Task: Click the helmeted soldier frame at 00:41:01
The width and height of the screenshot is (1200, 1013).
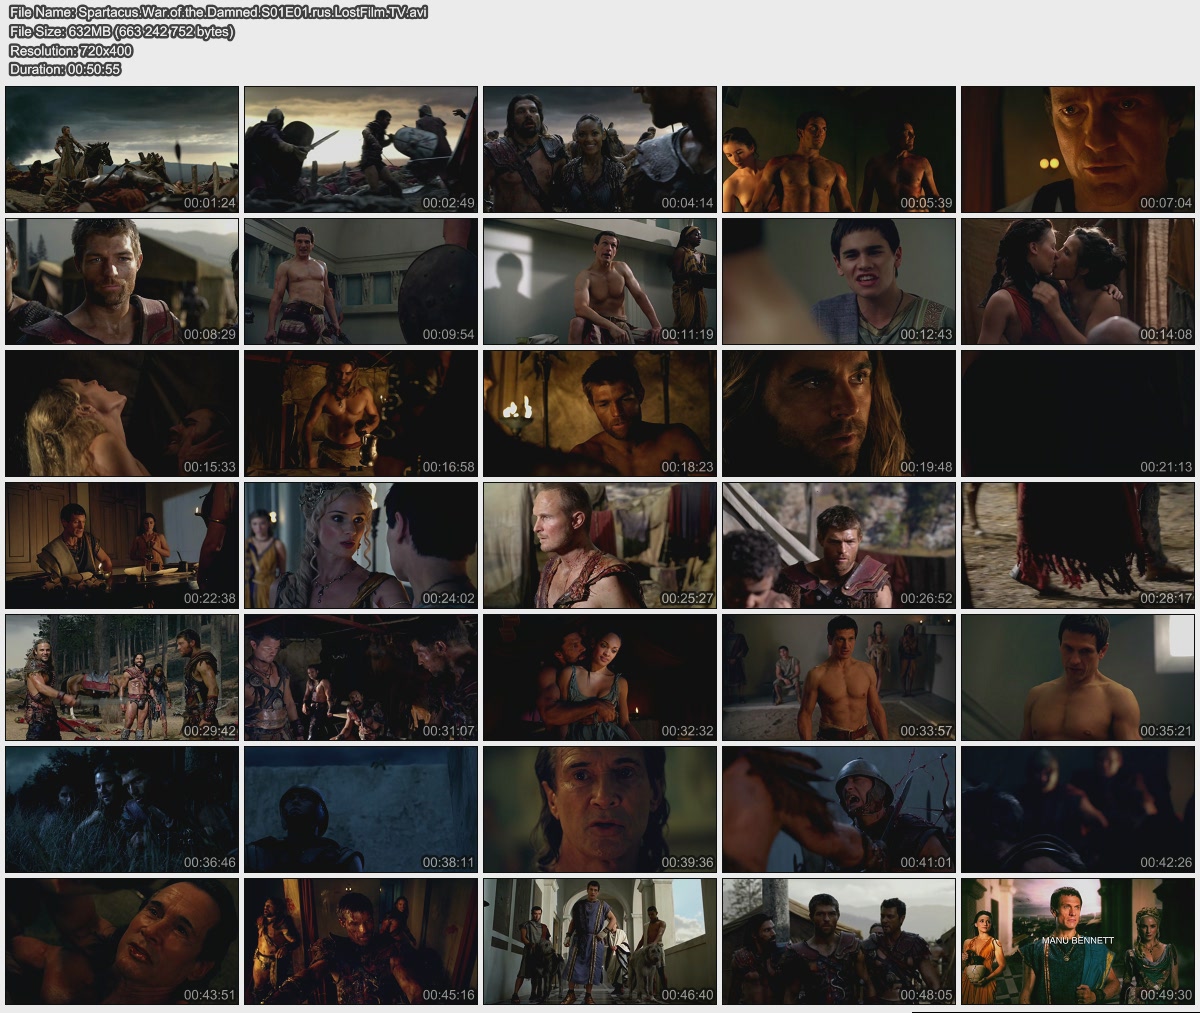Action: [839, 809]
